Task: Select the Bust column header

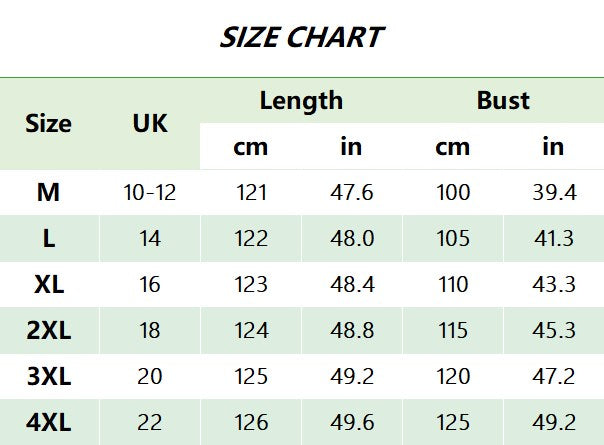Action: pyautogui.click(x=503, y=101)
